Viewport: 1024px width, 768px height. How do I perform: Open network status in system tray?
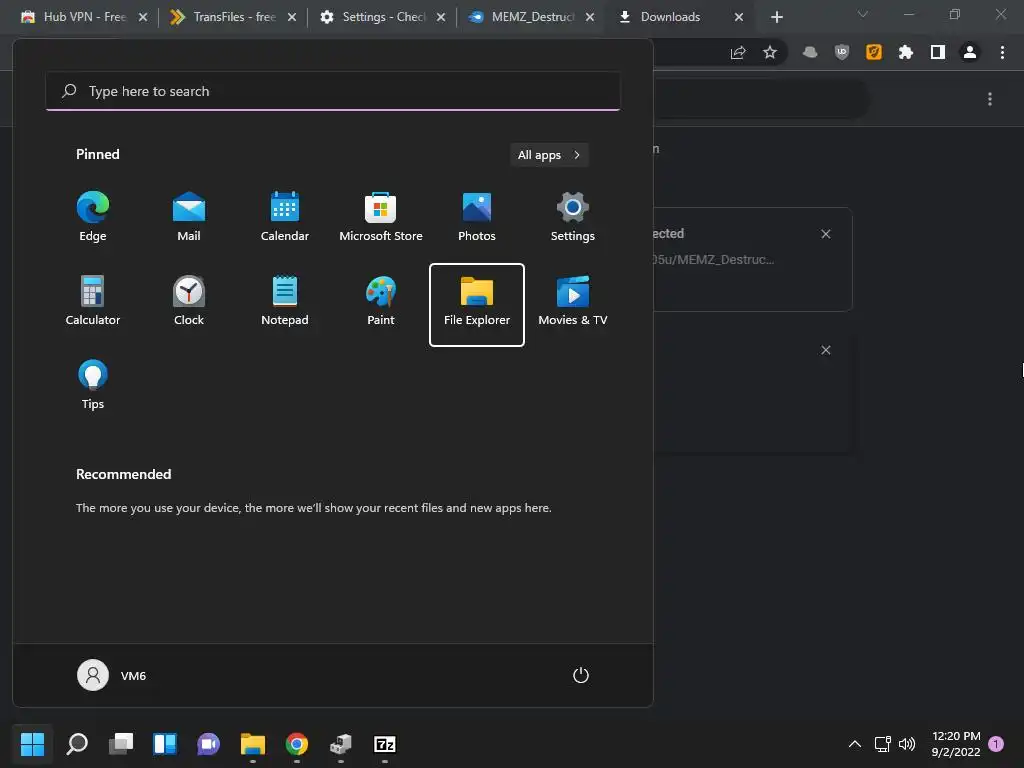click(882, 744)
